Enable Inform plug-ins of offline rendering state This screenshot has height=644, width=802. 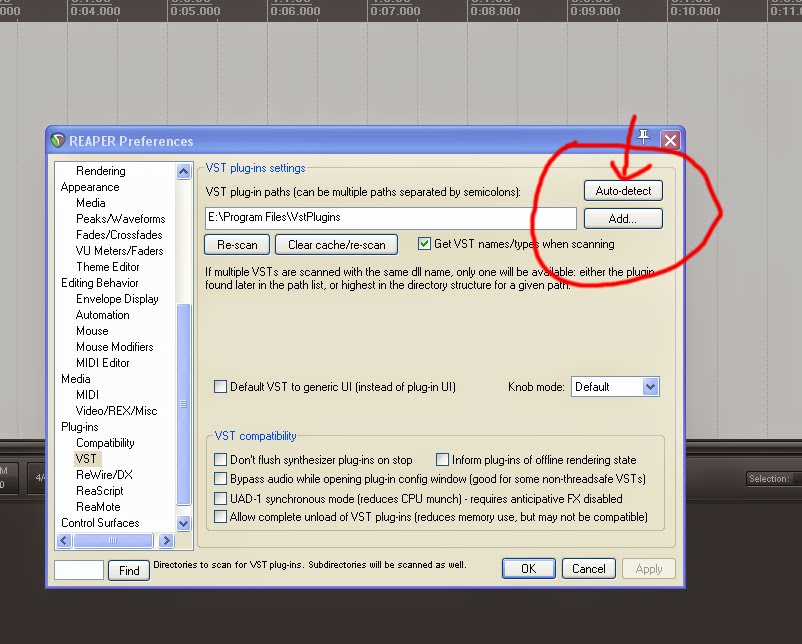(442, 459)
